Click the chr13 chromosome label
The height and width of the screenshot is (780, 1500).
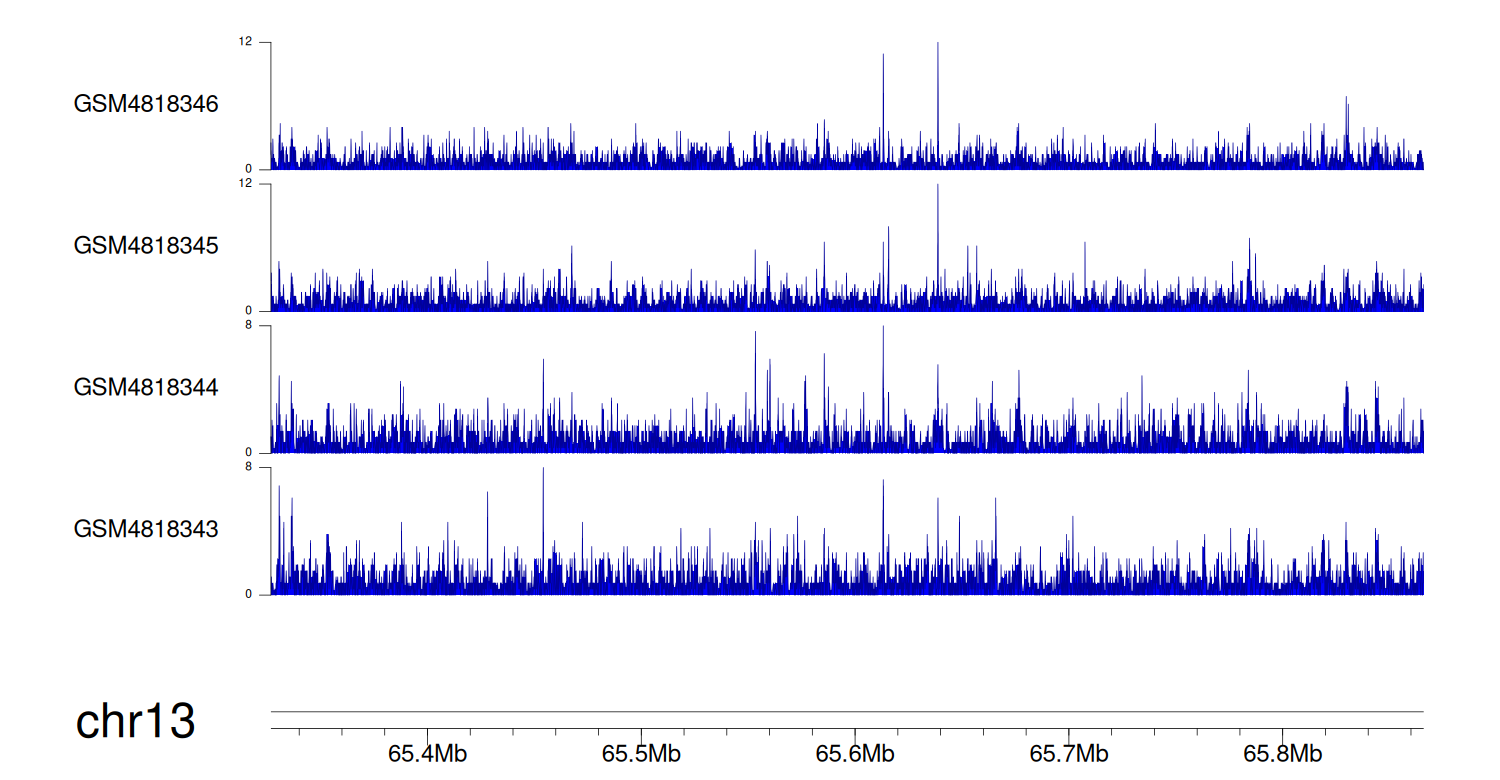135,722
